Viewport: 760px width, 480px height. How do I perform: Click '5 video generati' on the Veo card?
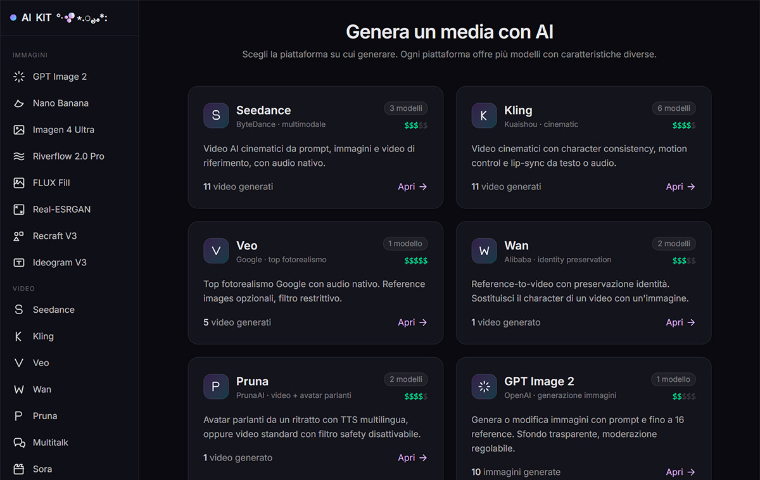(237, 322)
